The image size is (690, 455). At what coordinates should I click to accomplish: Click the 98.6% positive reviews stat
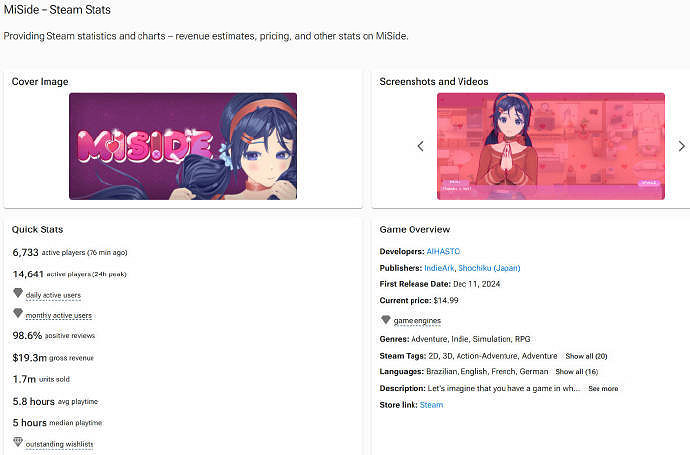[56, 336]
